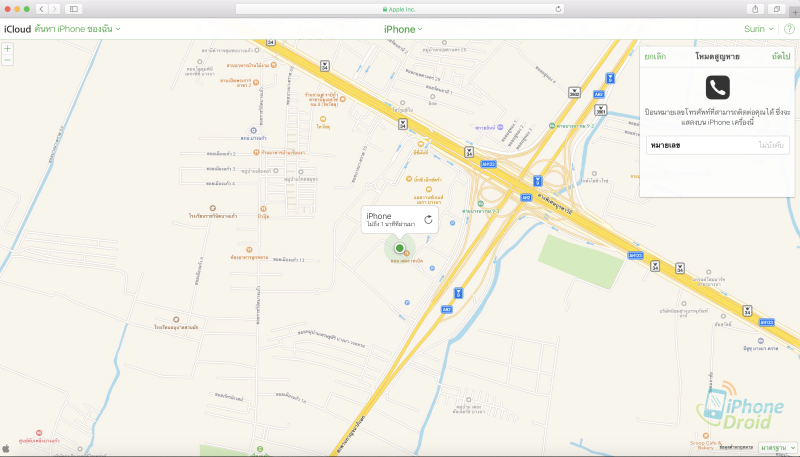800x457 pixels.
Task: Select the สถล.บางแก้ว blue map marker
Action: 253,131
